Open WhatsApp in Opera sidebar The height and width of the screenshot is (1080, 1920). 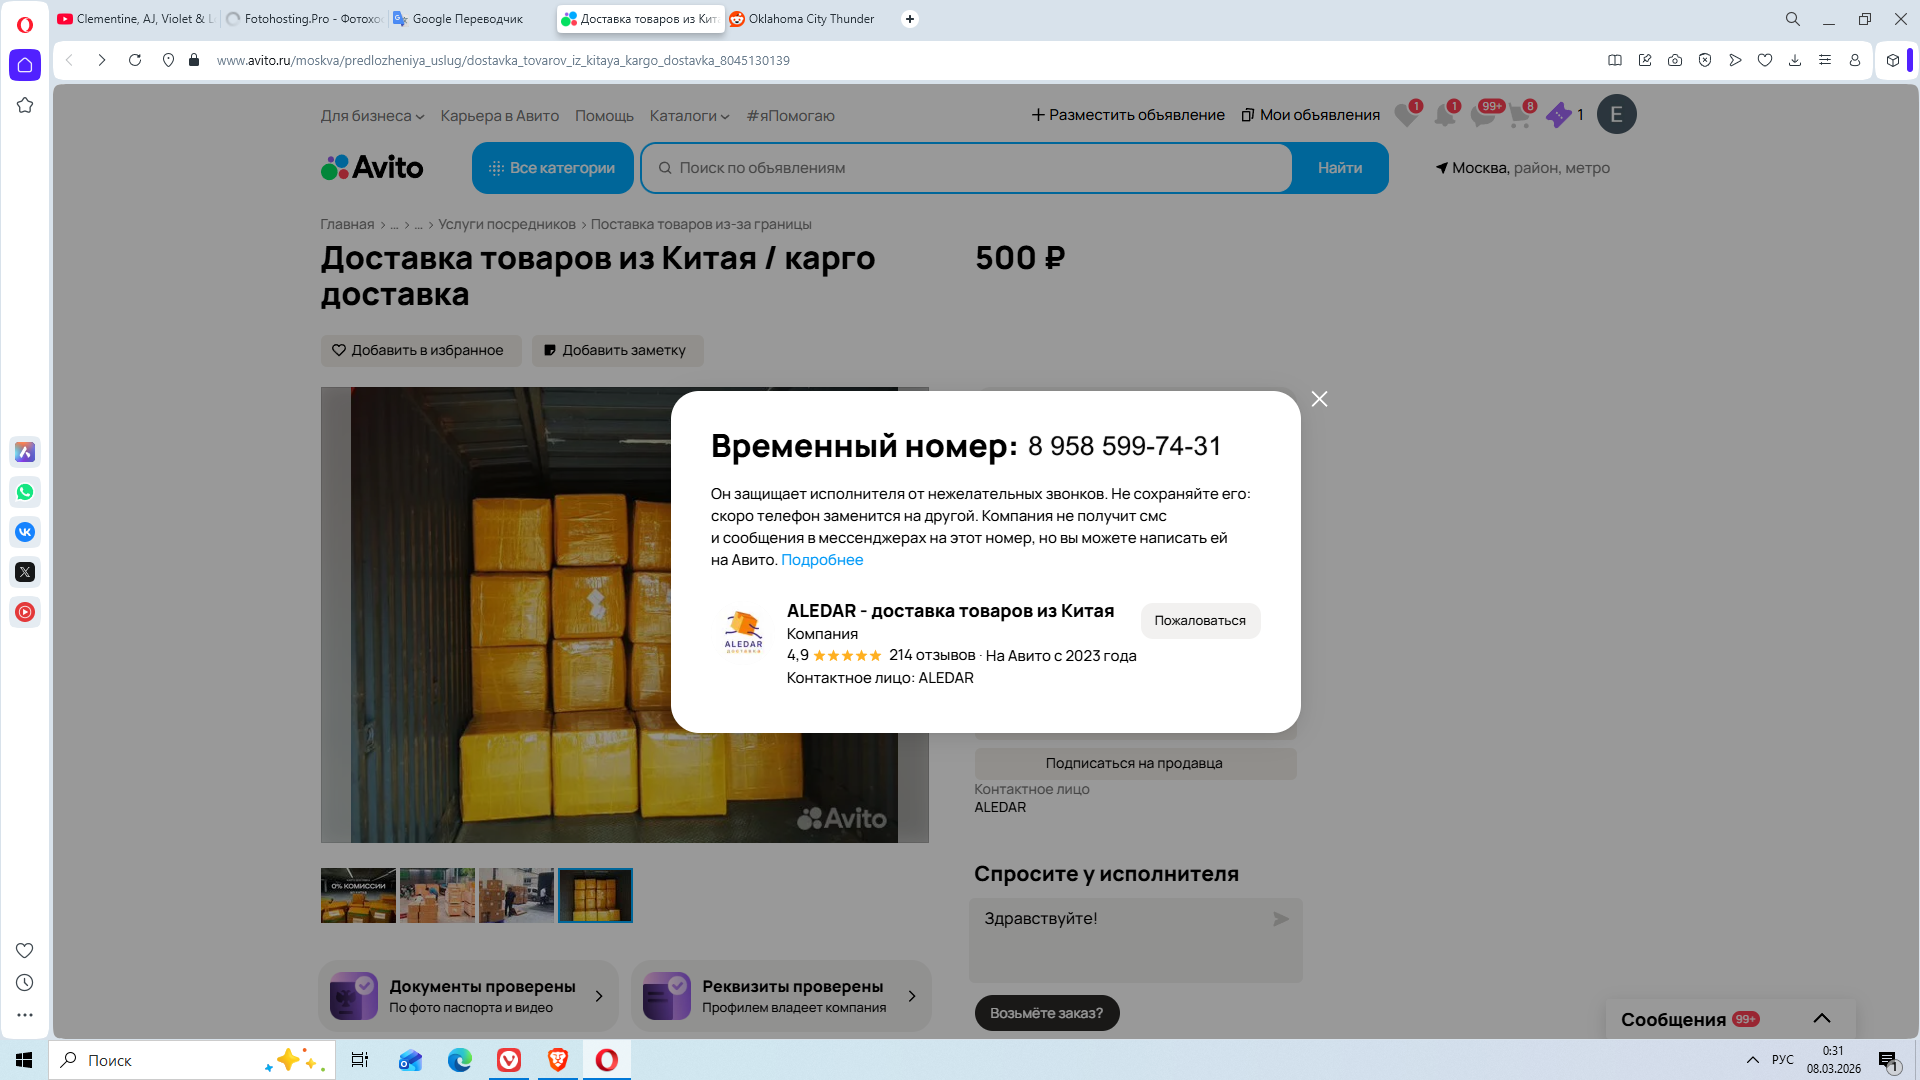click(x=25, y=492)
